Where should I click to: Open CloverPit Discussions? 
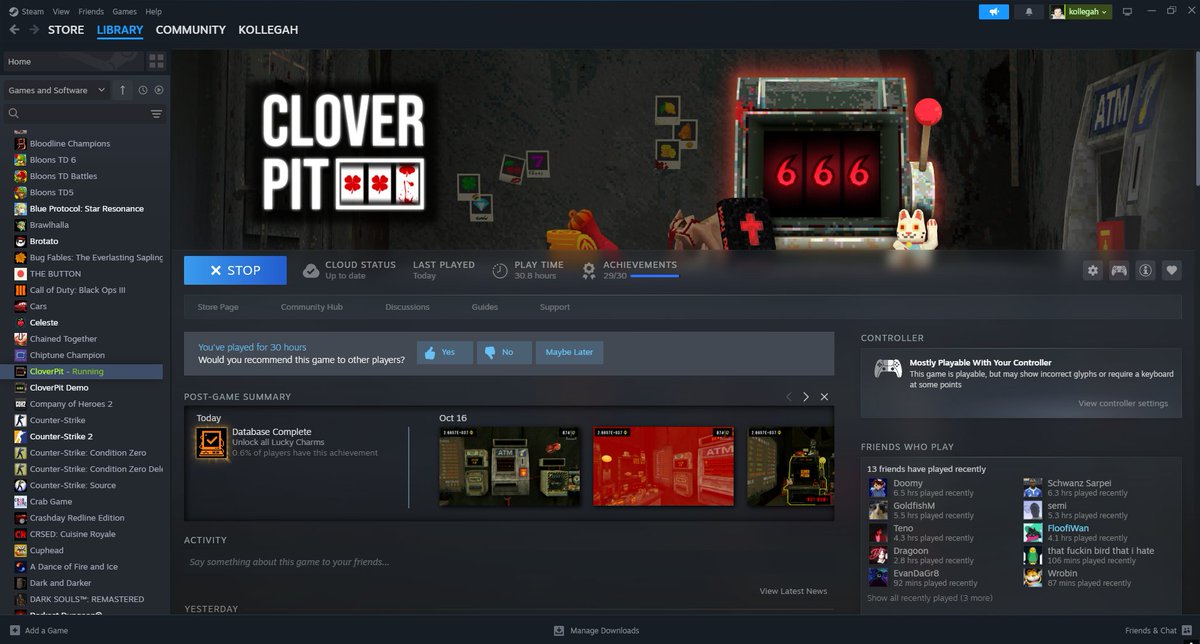(407, 307)
